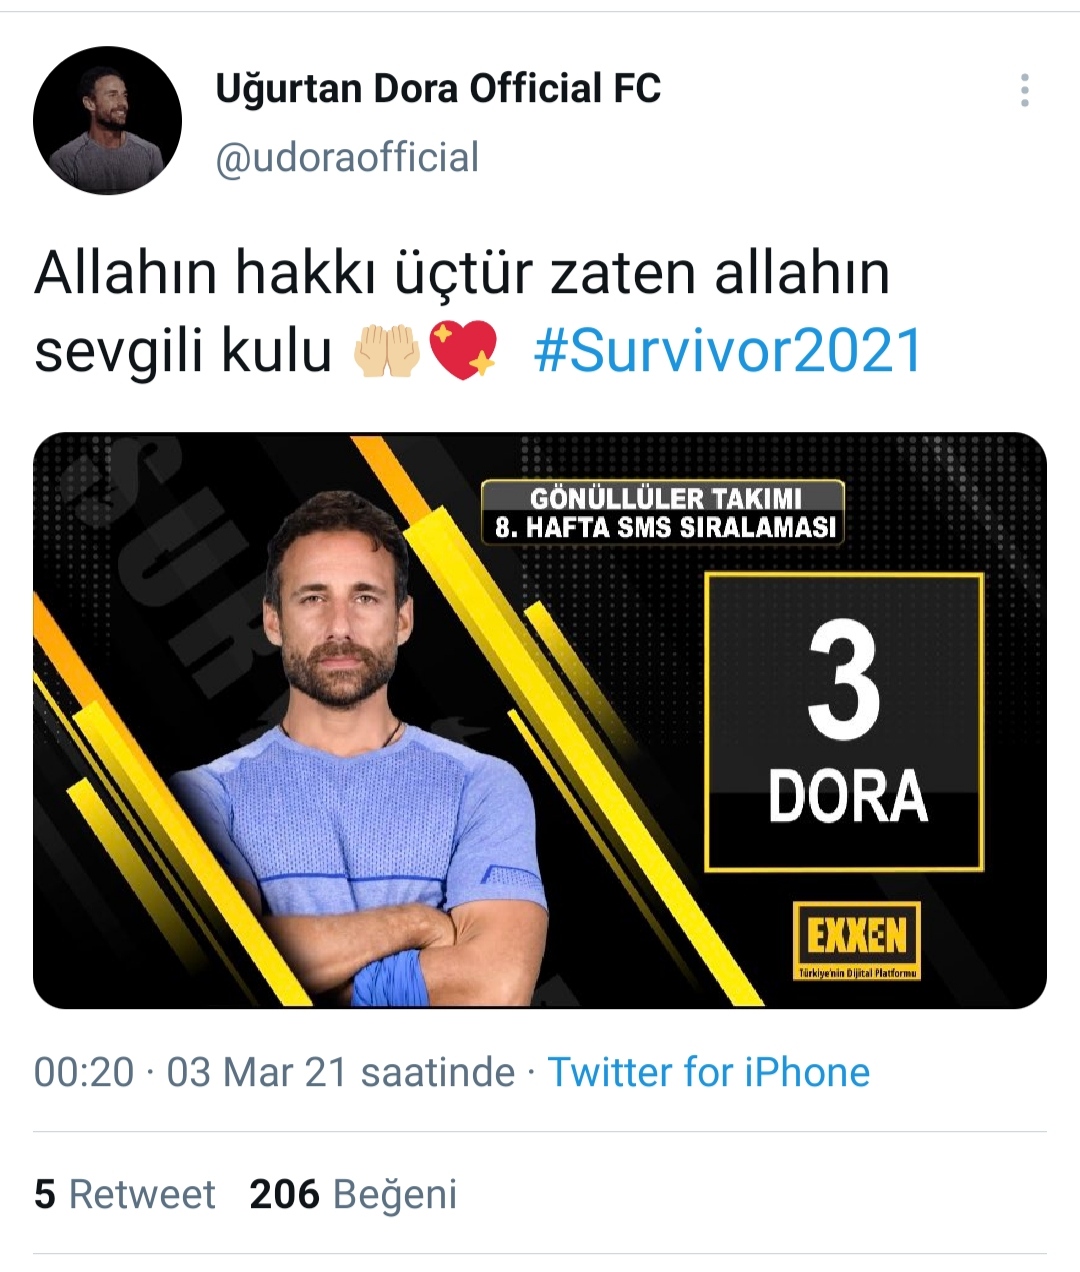1080x1272 pixels.
Task: Tap Uğurtan Dora's round profile avatar
Action: 107,120
